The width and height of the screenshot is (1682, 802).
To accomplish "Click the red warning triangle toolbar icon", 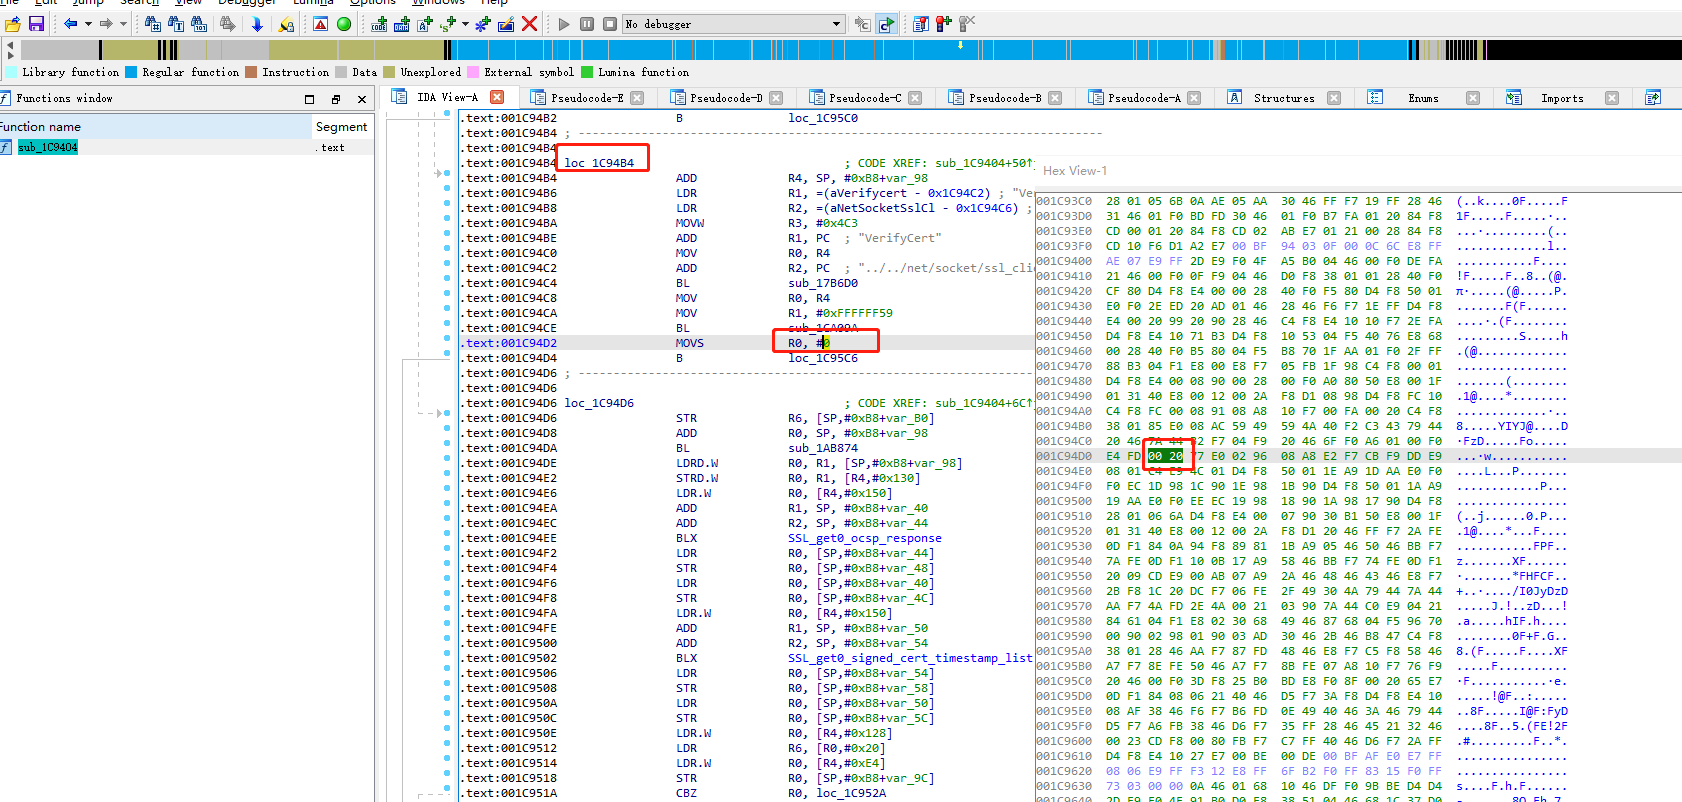I will point(321,24).
